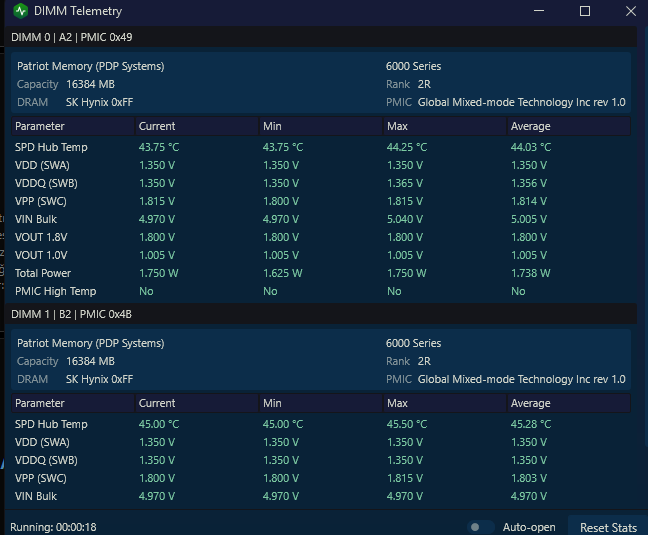Select the PMIC High Temp row
Image resolution: width=648 pixels, height=535 pixels.
coord(321,291)
